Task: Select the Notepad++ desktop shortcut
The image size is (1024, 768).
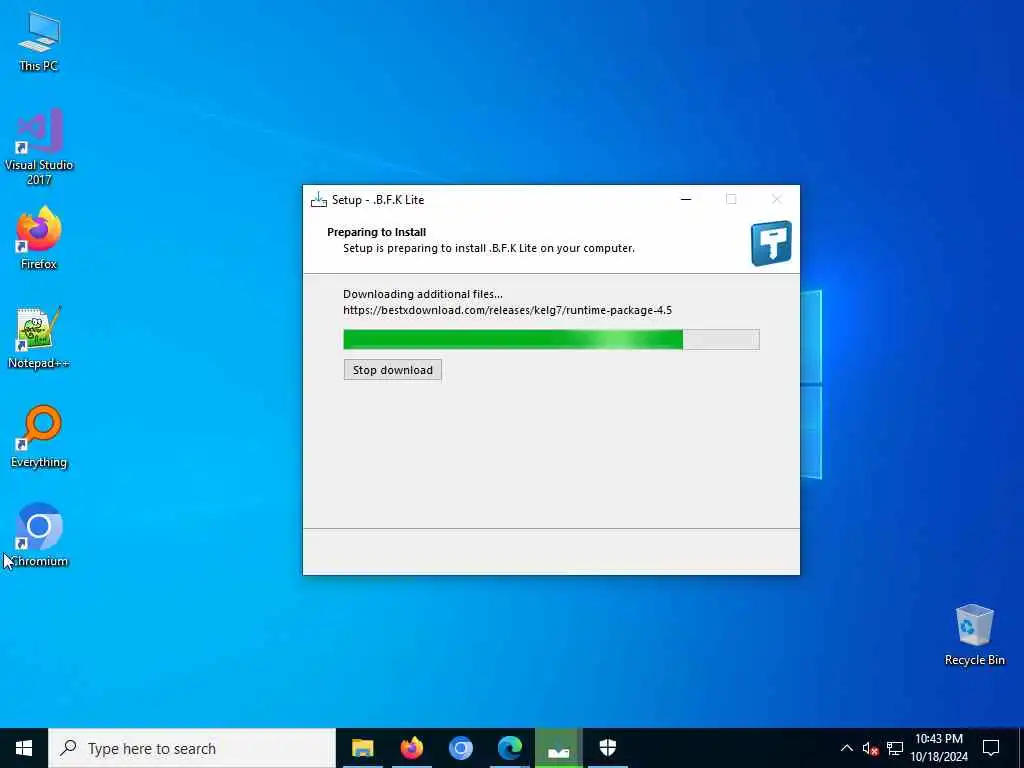Action: [39, 338]
